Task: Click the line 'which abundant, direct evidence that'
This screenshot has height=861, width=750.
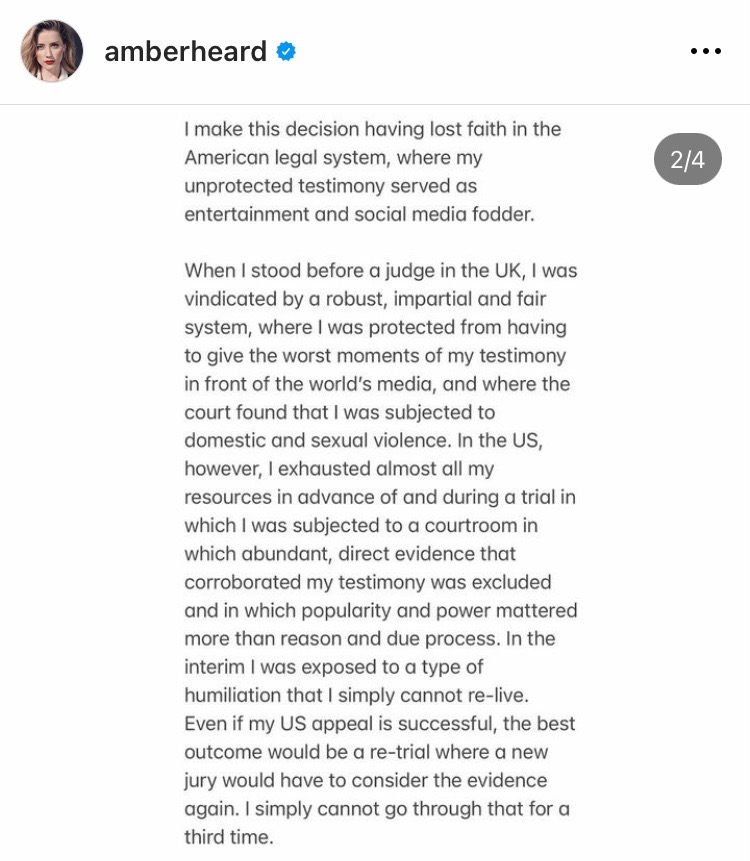Action: point(350,554)
